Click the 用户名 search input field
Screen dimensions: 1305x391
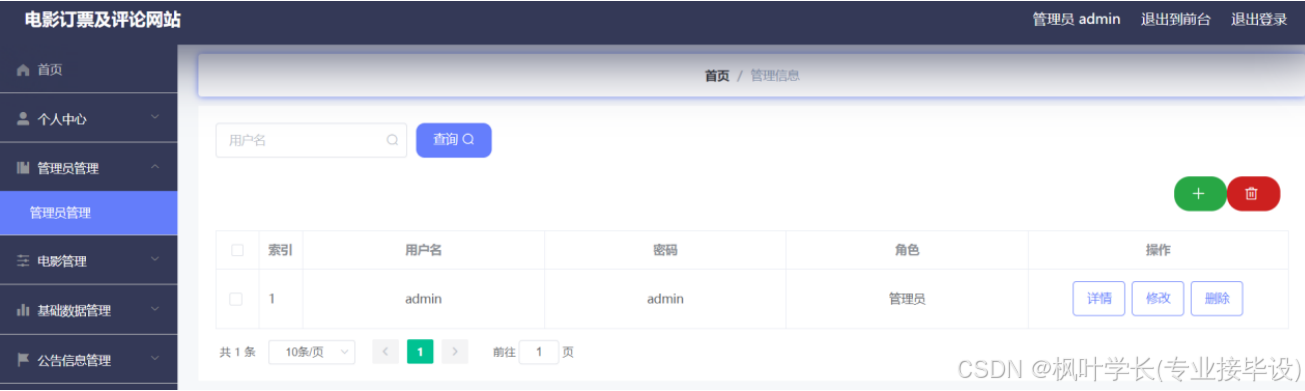click(311, 140)
